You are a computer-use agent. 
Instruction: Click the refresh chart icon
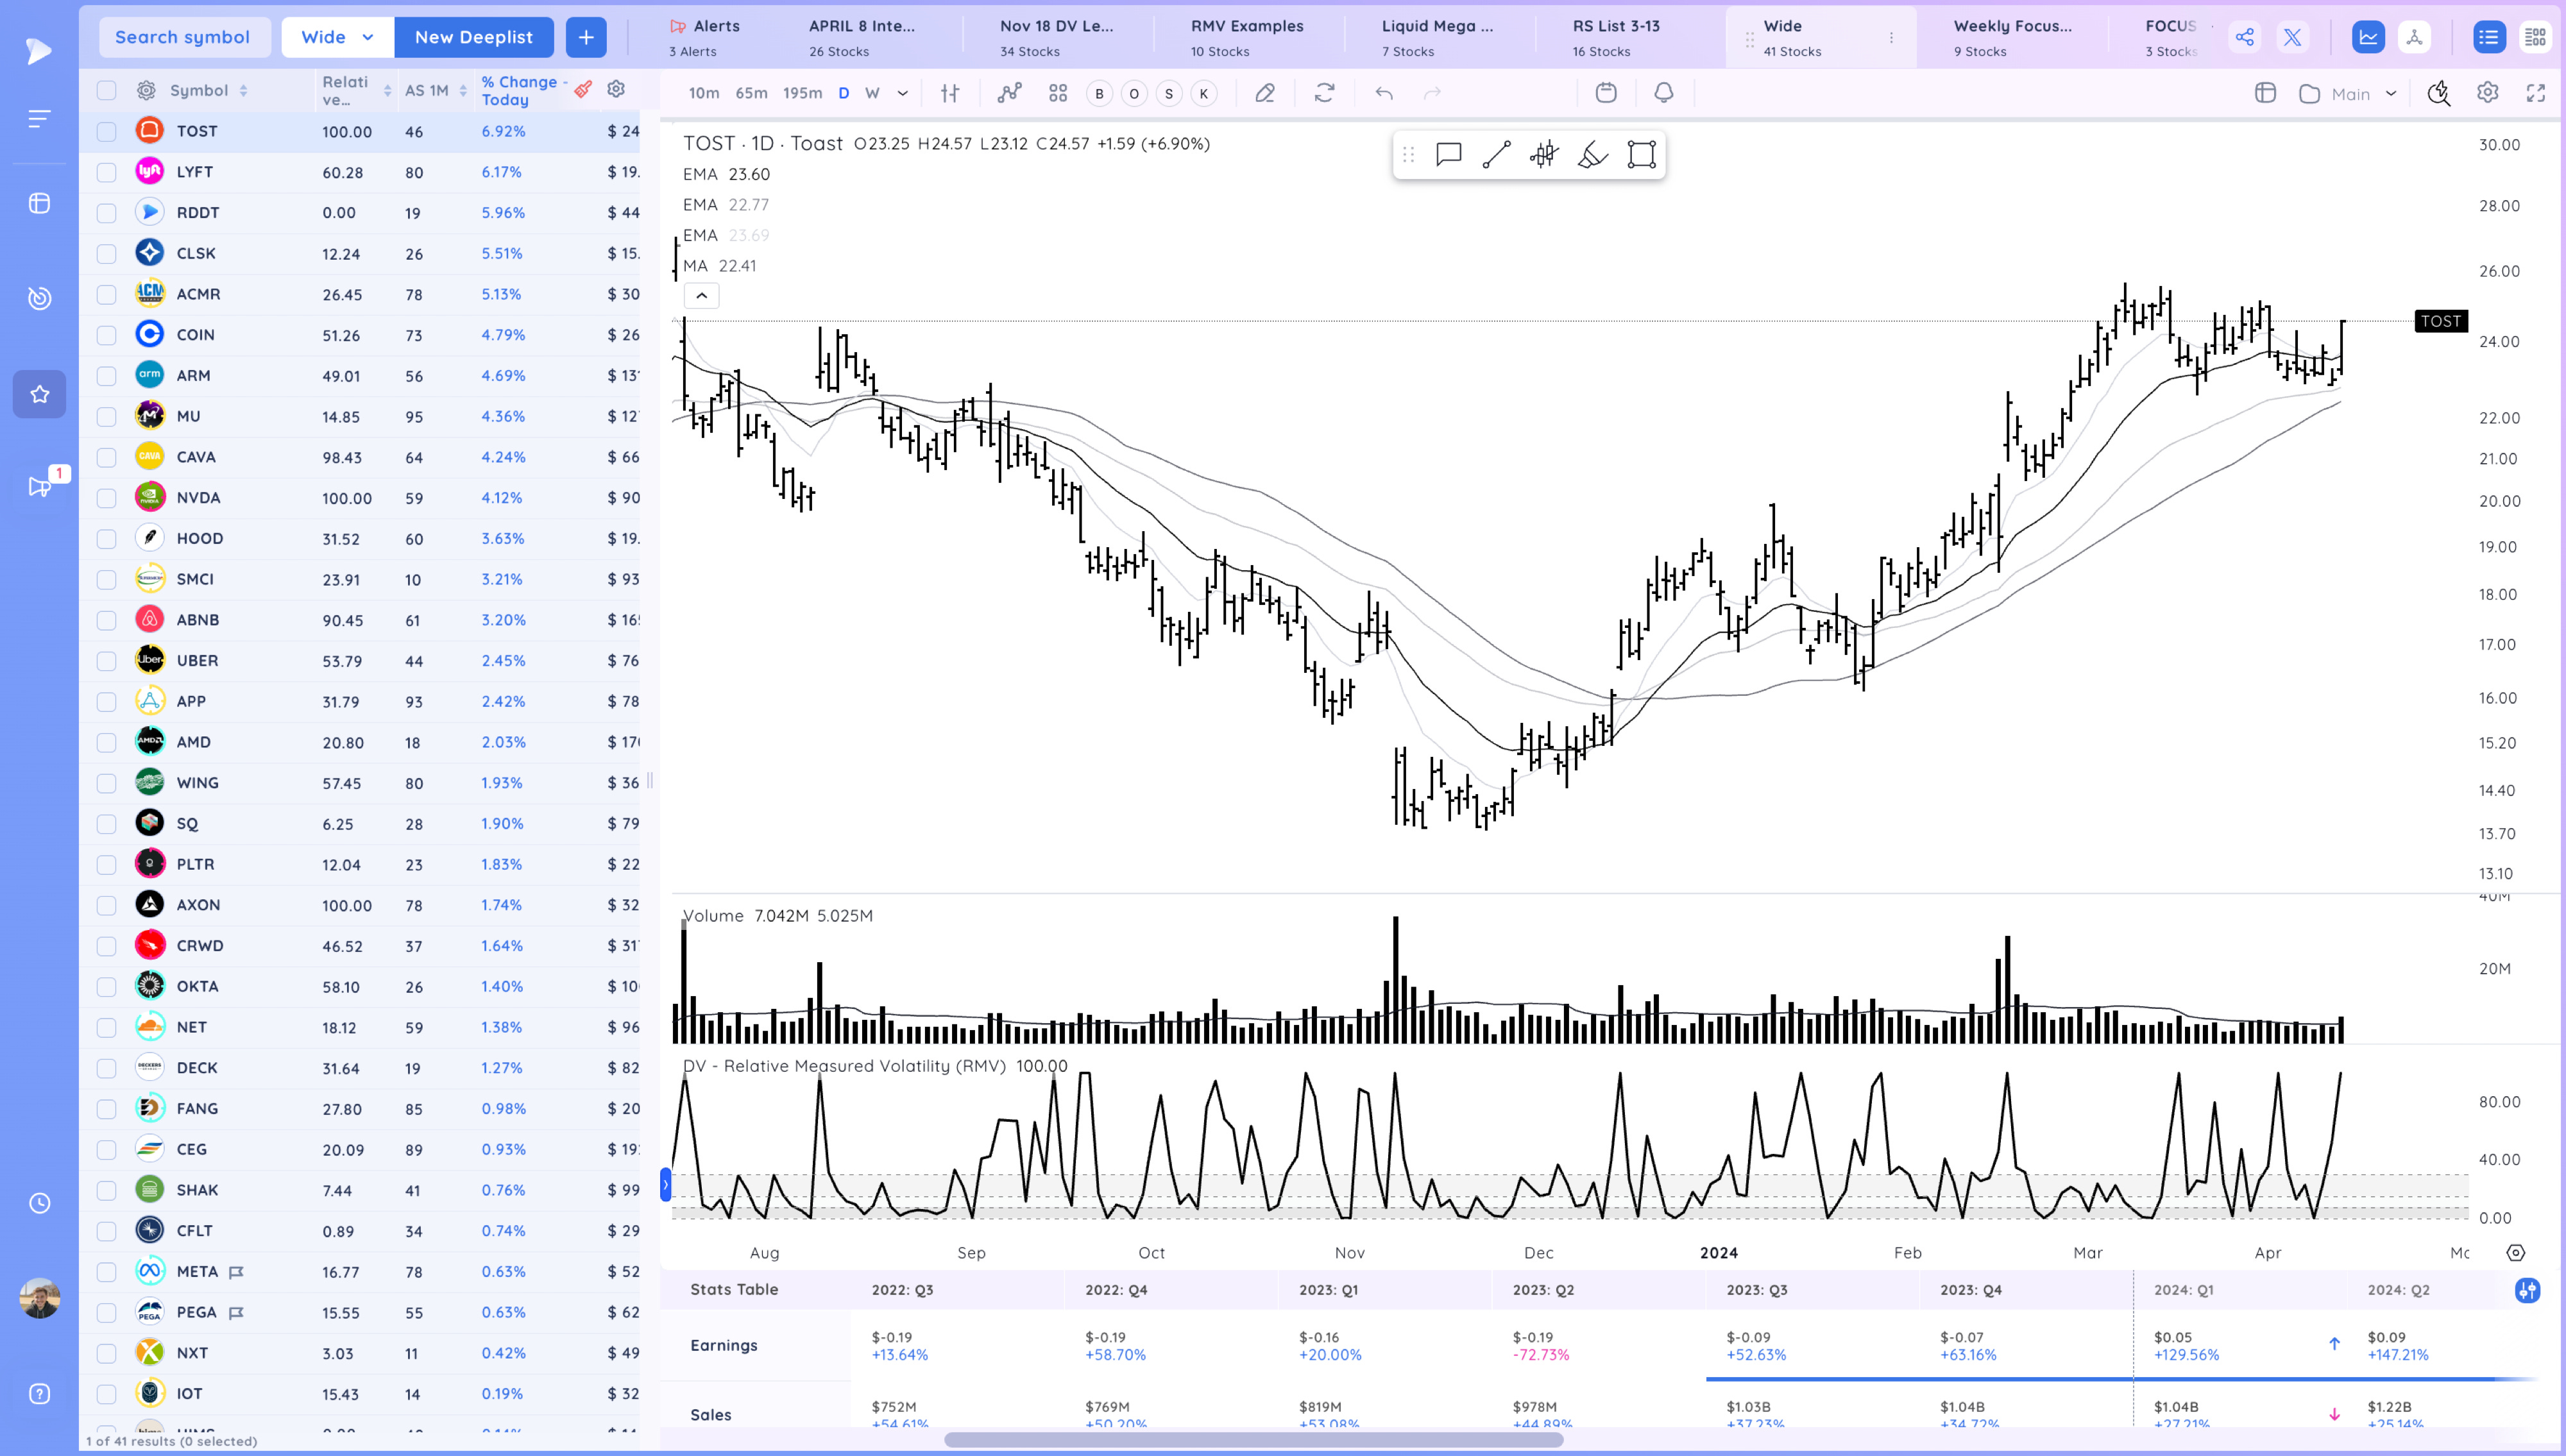tap(1324, 93)
